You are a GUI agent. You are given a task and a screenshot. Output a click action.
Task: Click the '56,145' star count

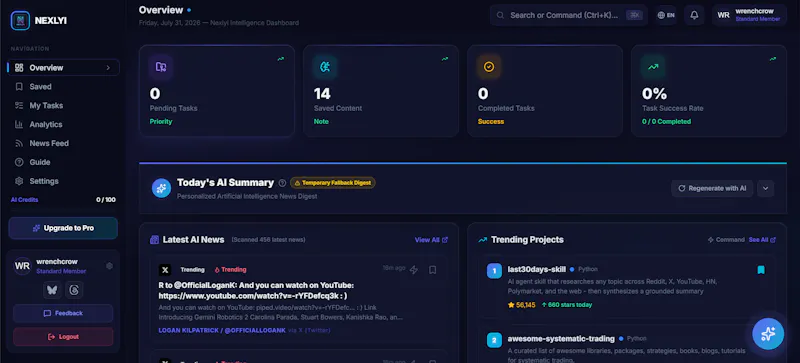click(521, 305)
